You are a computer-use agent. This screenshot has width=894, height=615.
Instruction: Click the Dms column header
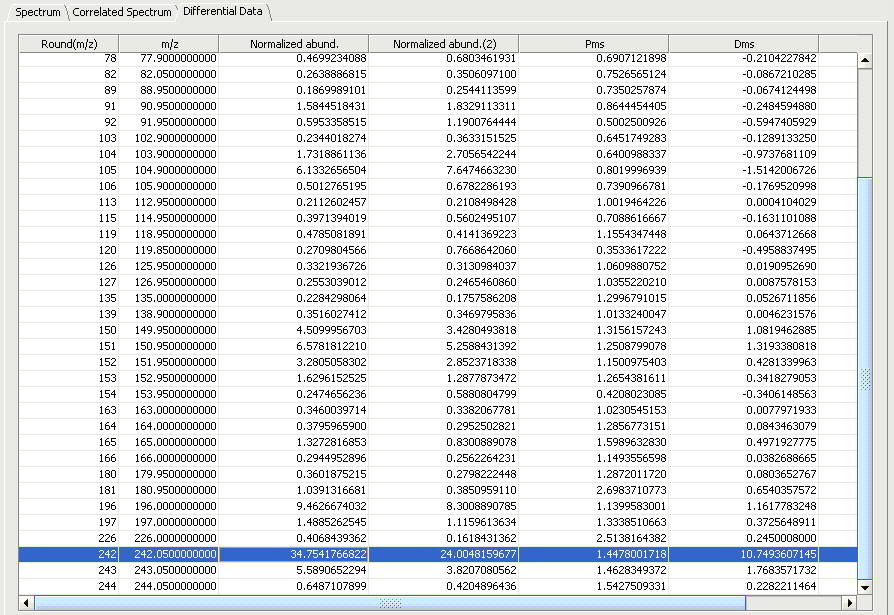(x=743, y=44)
